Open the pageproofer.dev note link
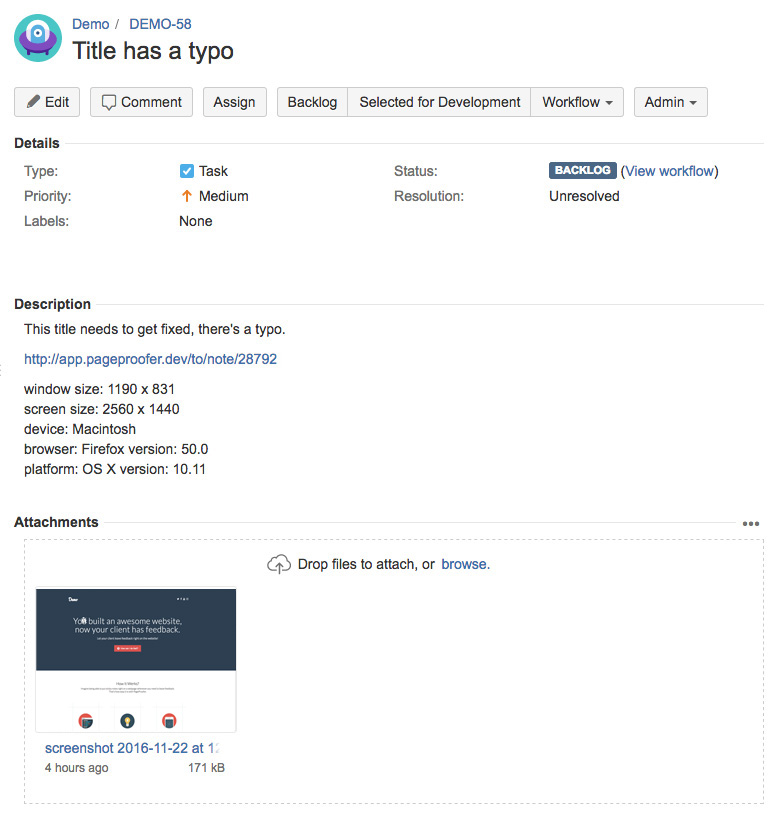 coord(150,358)
